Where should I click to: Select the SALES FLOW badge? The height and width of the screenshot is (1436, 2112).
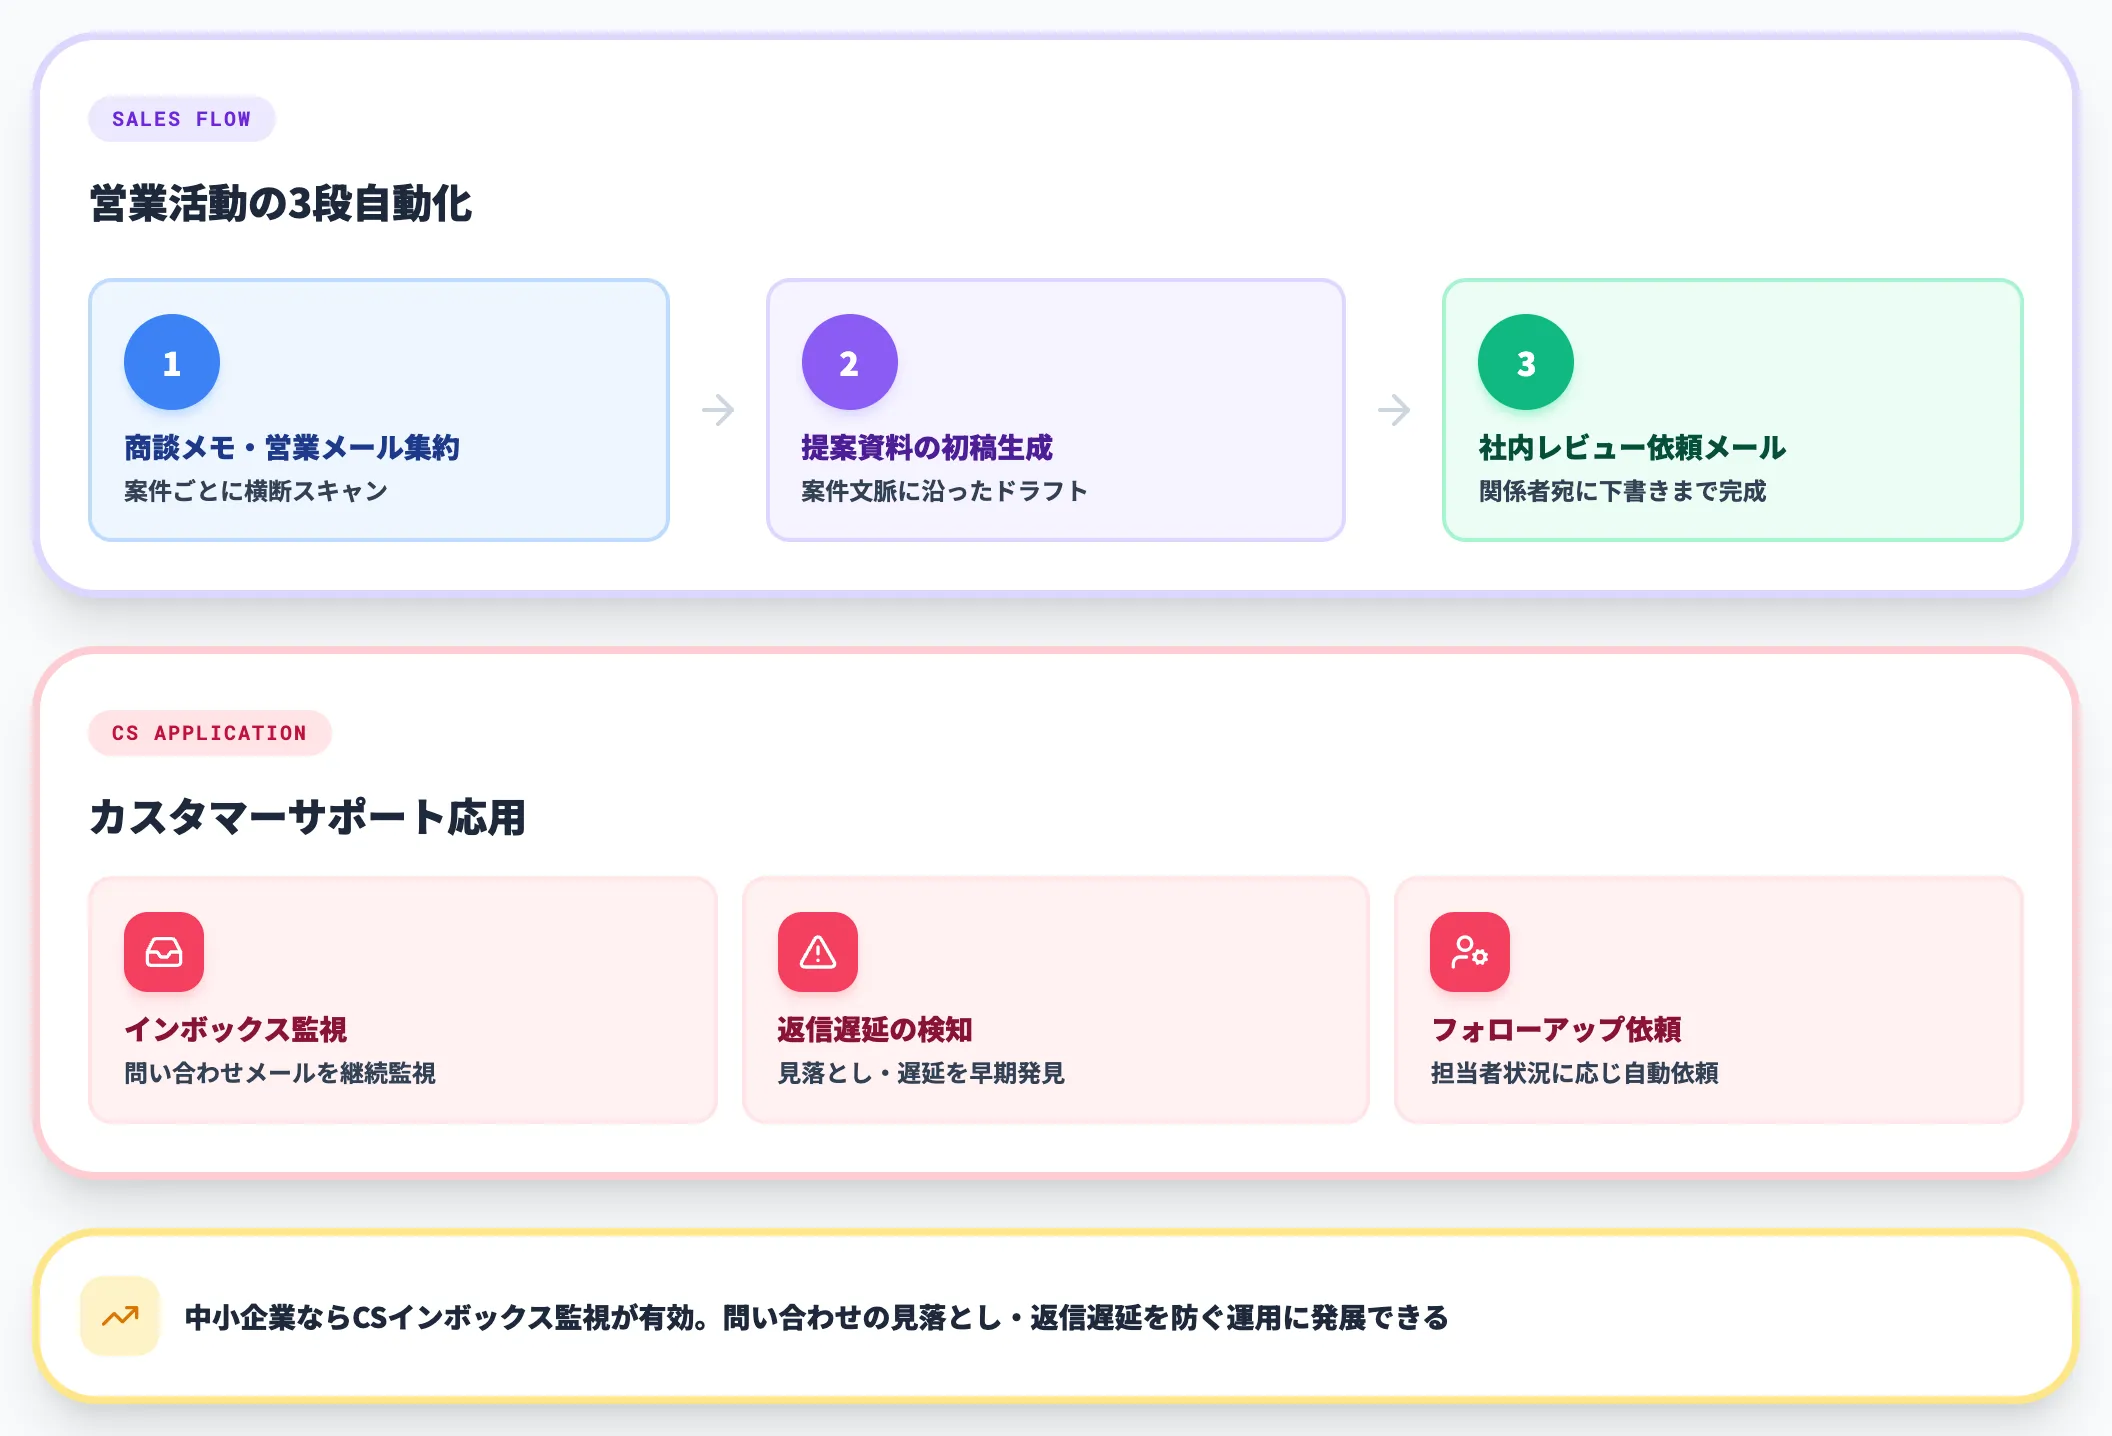181,119
